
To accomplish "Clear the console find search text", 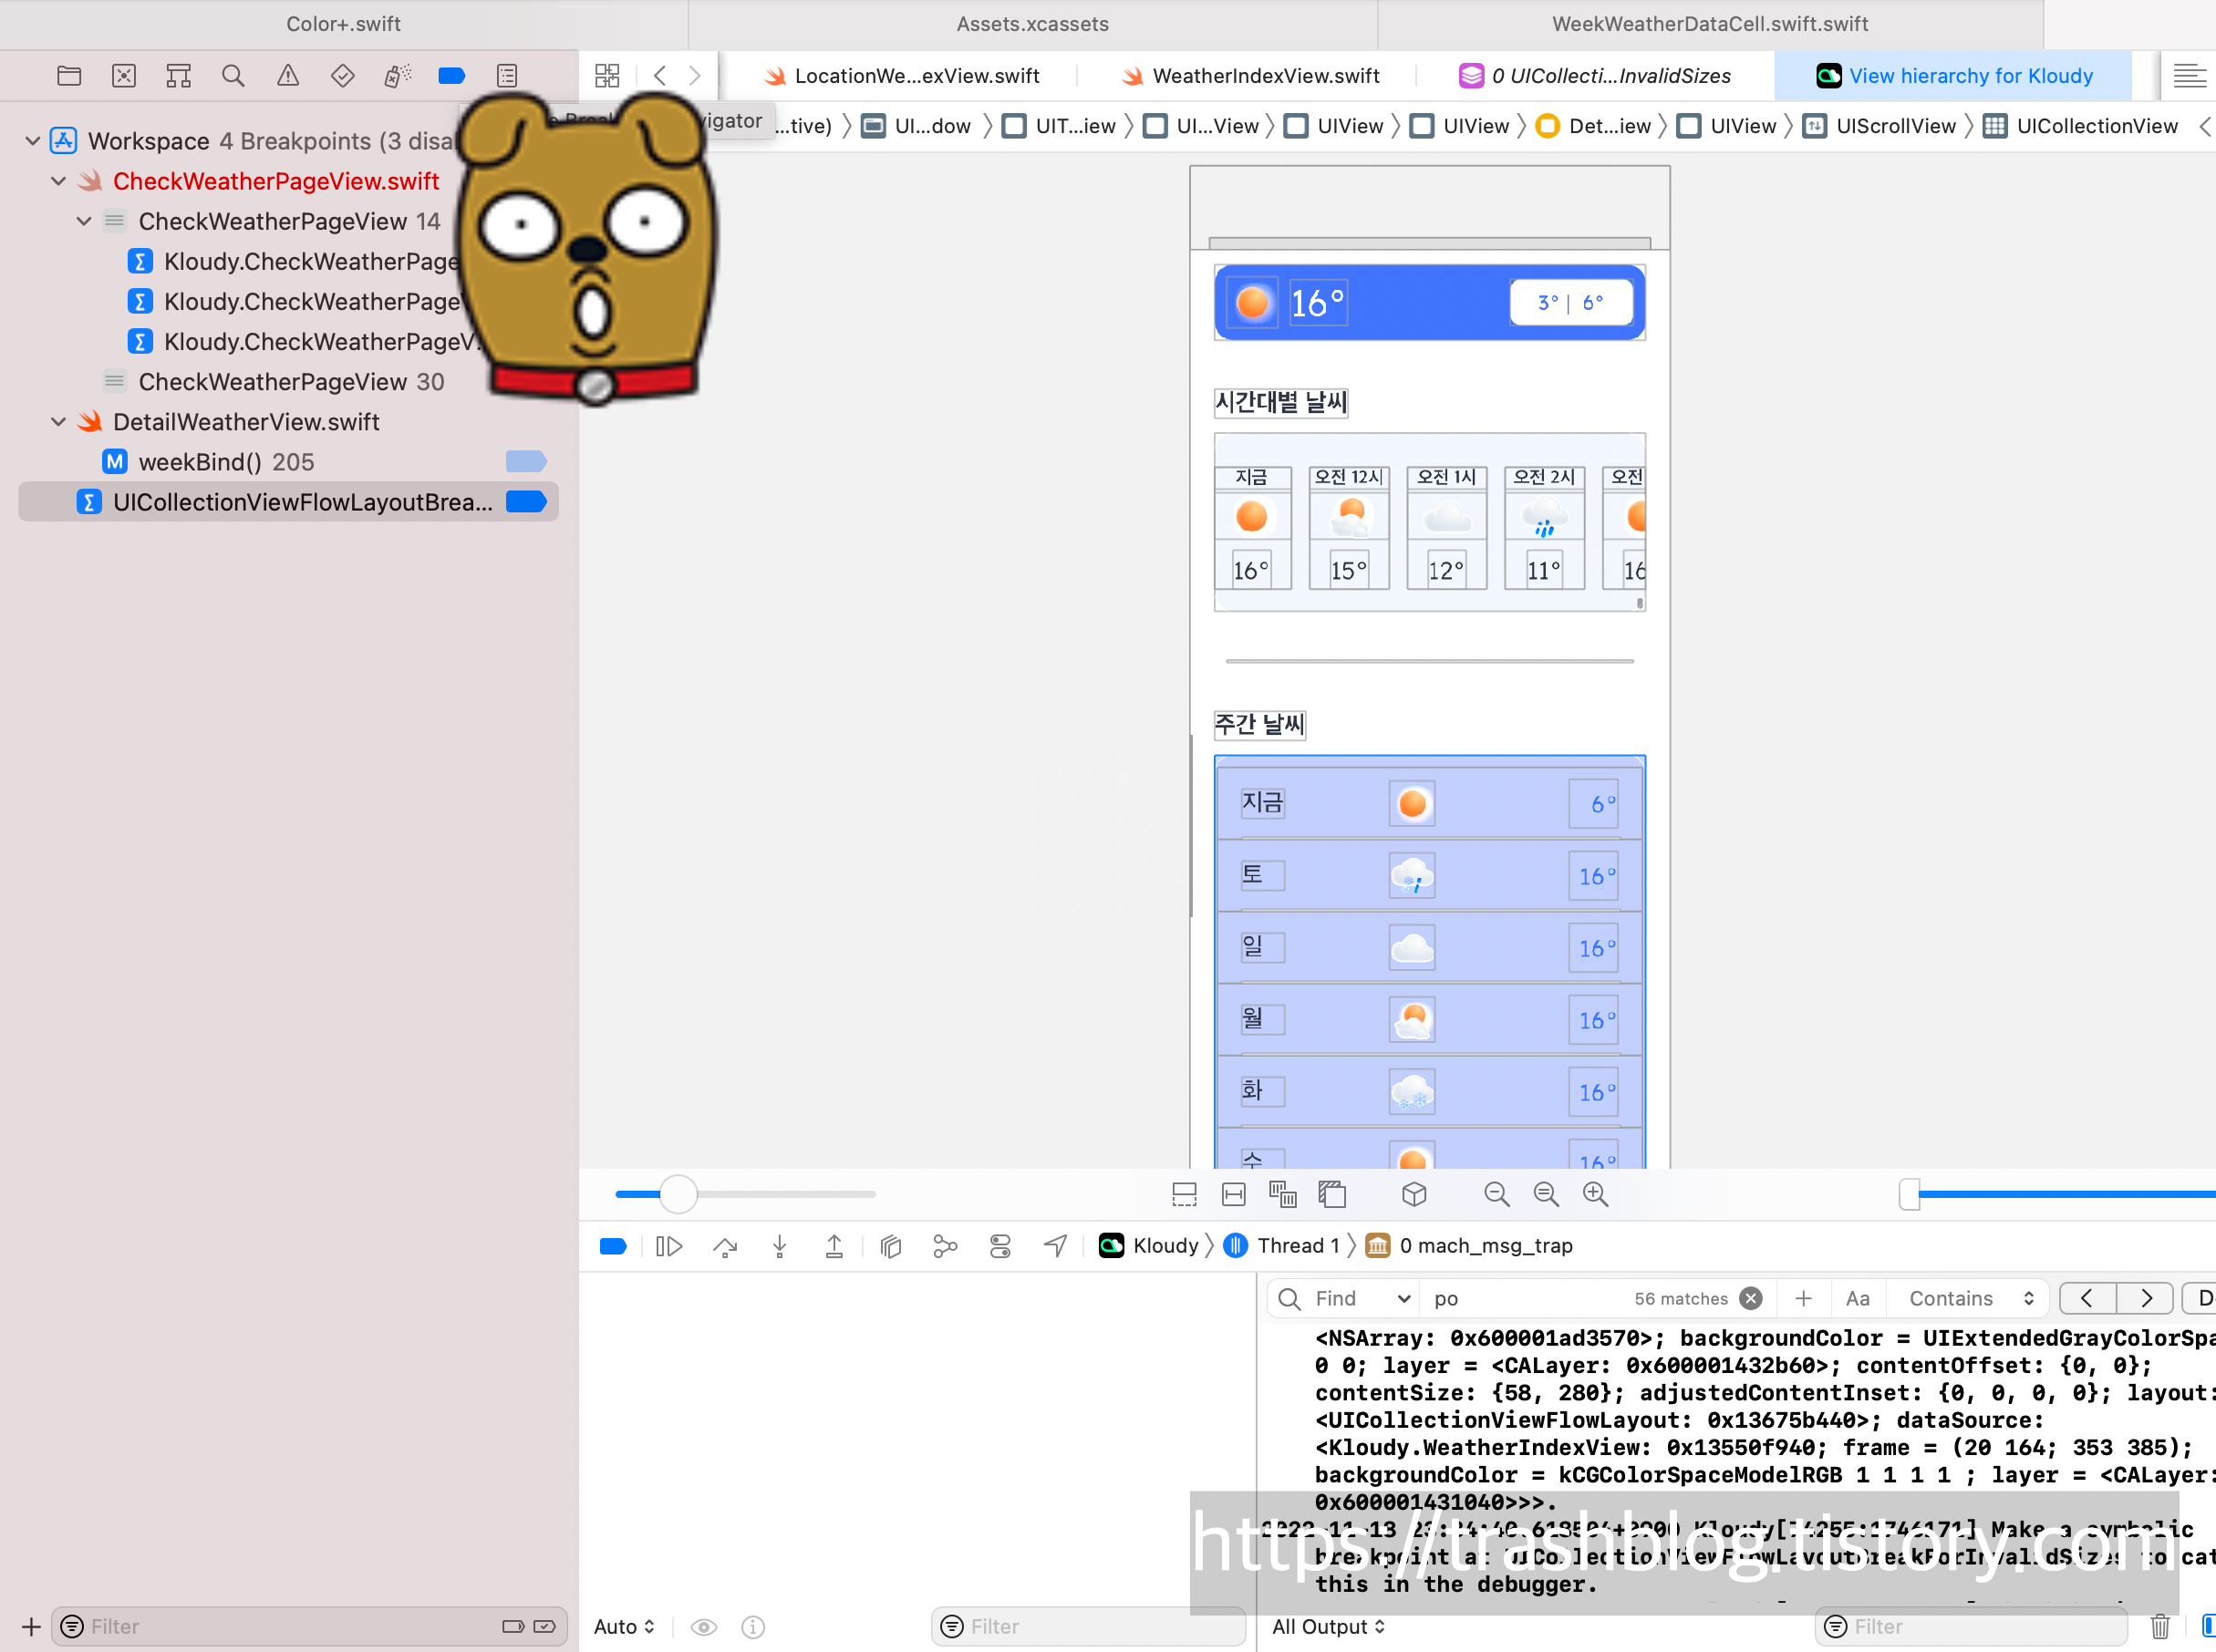I will [1751, 1299].
